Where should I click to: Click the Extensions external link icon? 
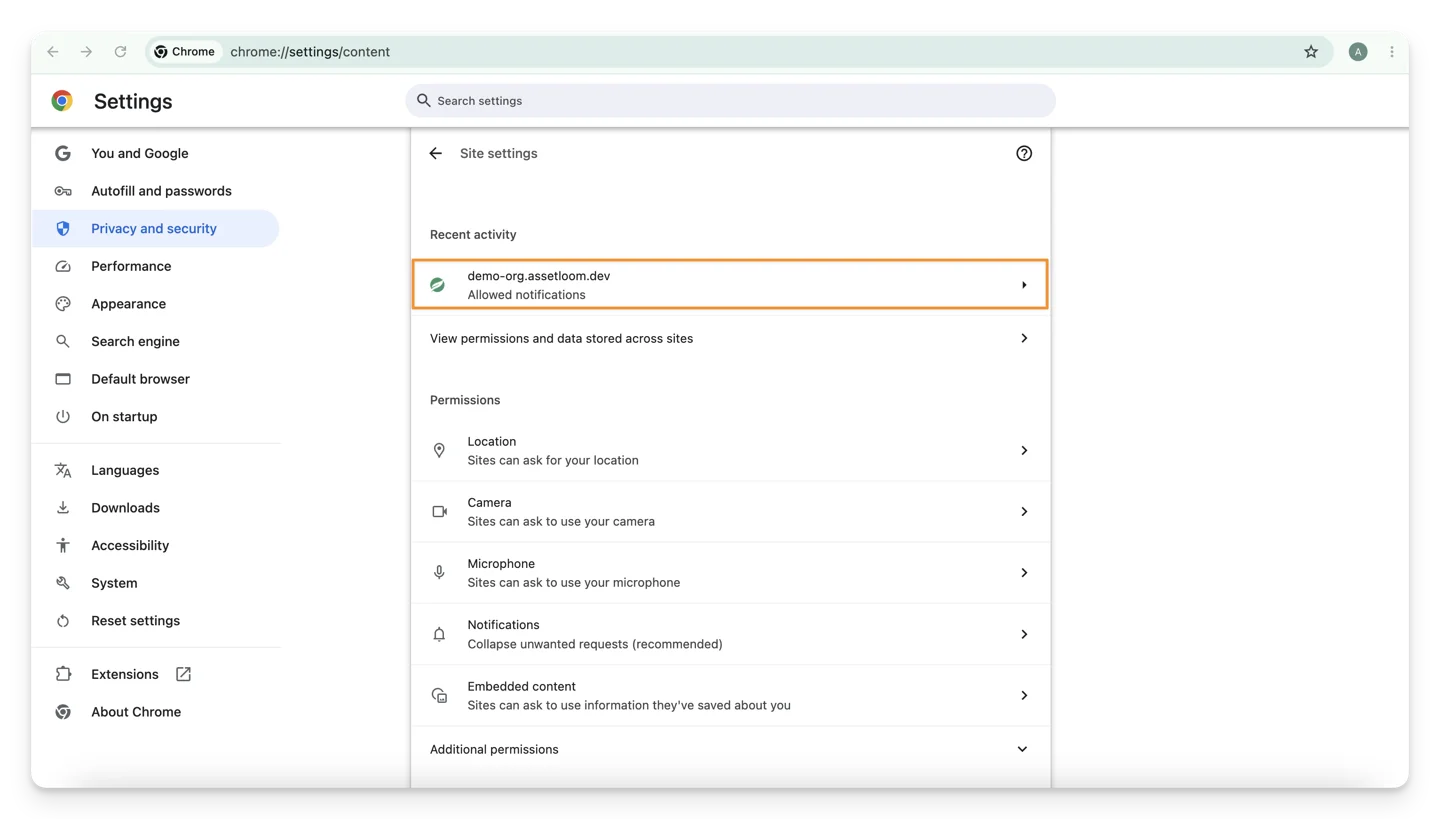click(x=183, y=674)
